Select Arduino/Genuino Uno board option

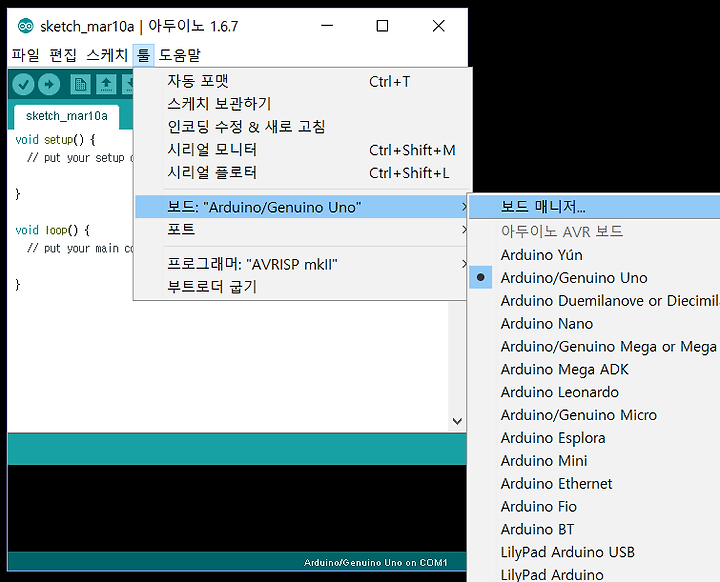tap(595, 278)
